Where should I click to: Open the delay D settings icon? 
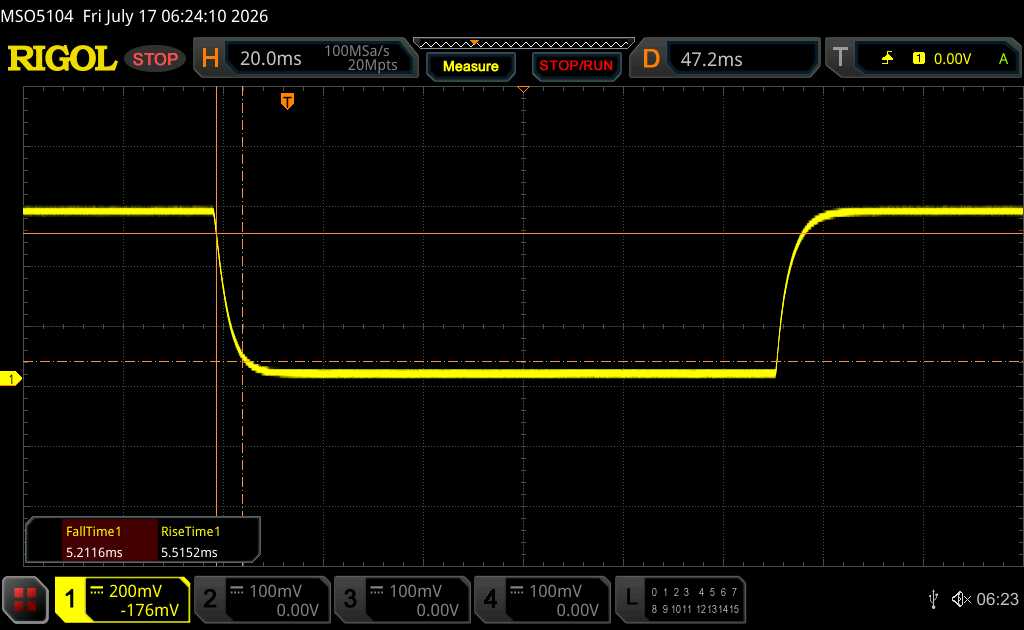point(651,59)
